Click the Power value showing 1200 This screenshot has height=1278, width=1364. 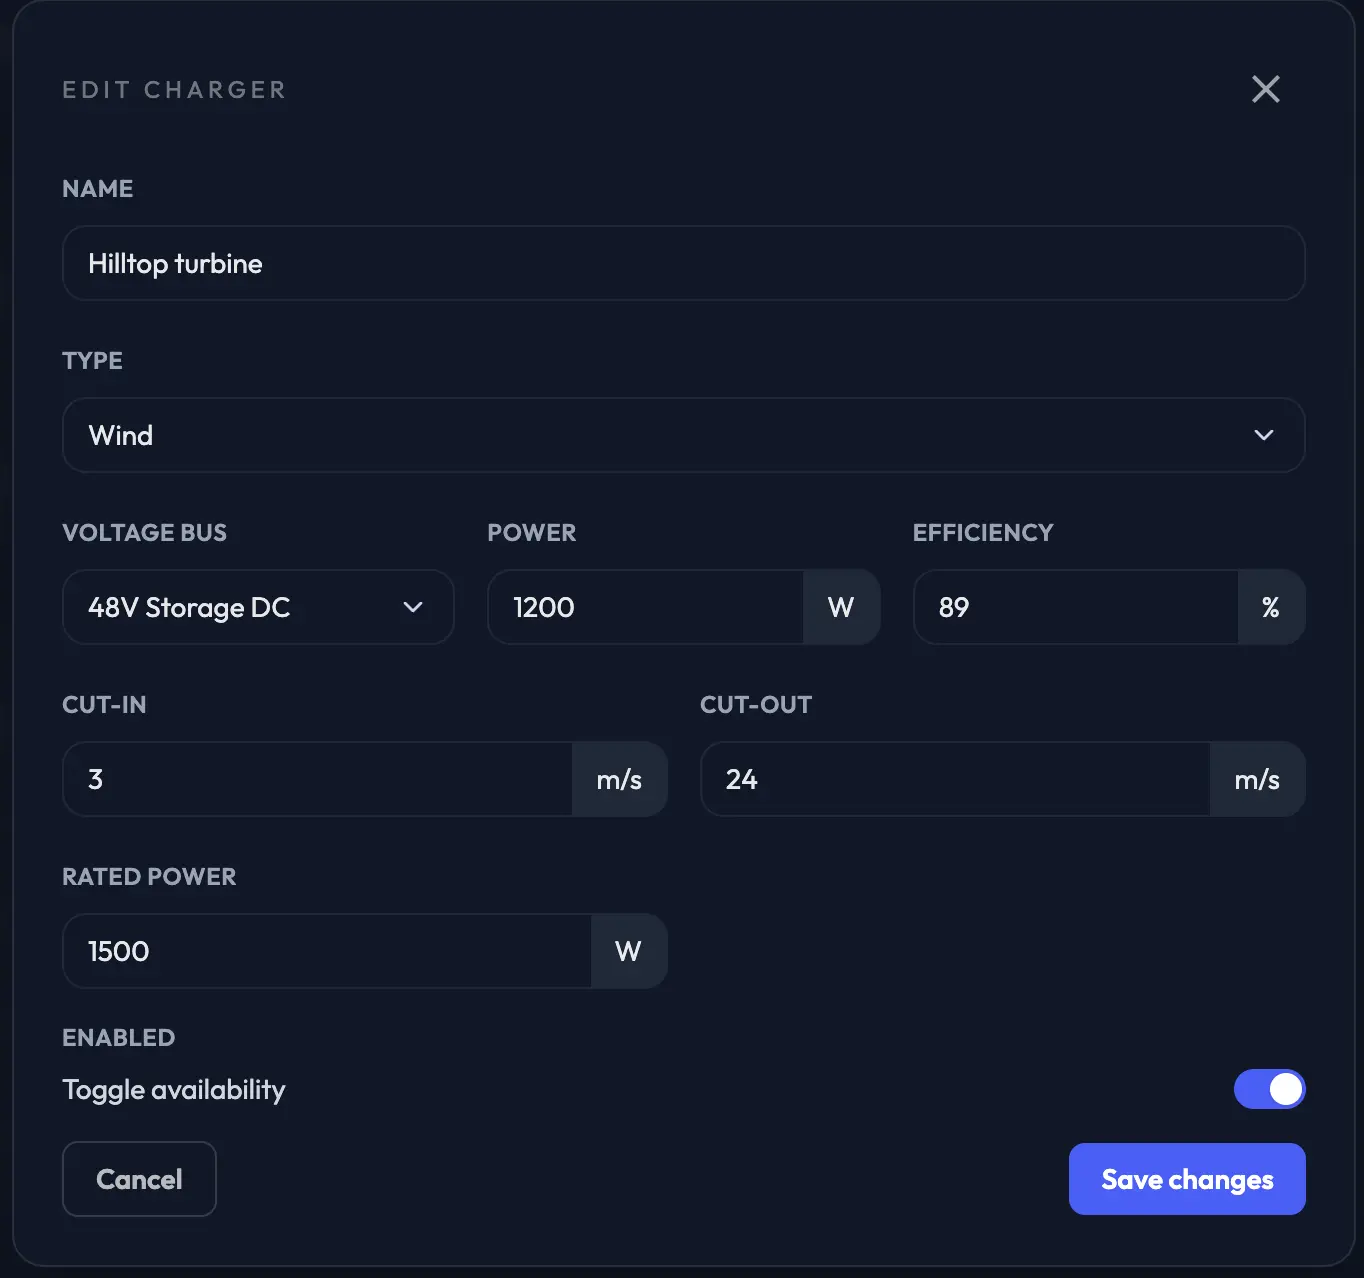click(x=645, y=607)
